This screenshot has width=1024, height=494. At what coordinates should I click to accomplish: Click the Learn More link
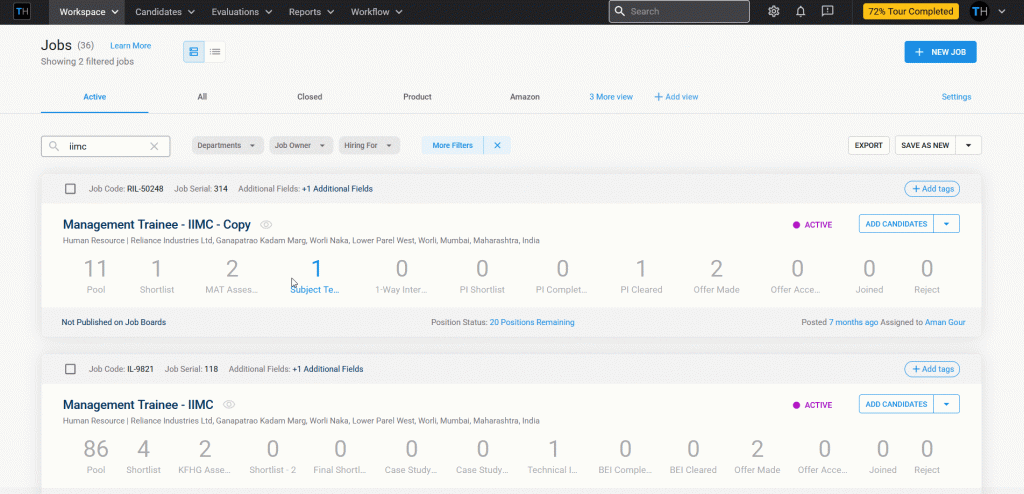(x=131, y=46)
